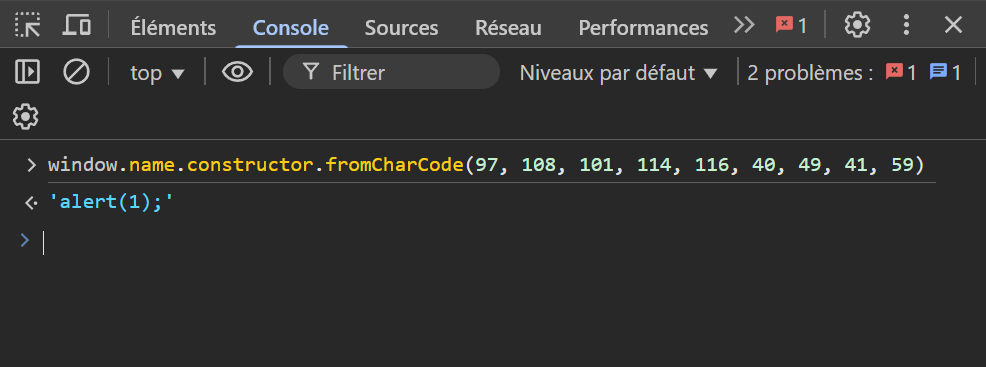Show more tabs via the double chevron
The height and width of the screenshot is (367, 986).
pos(744,26)
